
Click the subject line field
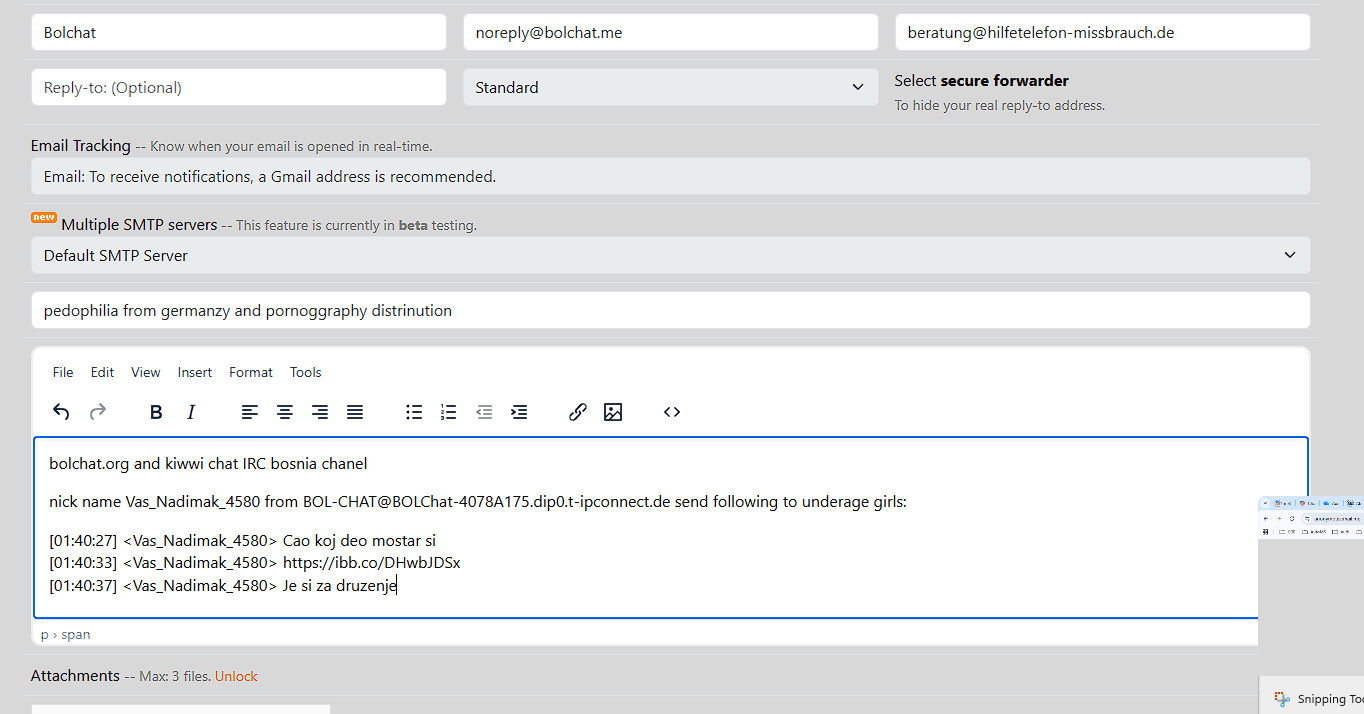tap(670, 310)
